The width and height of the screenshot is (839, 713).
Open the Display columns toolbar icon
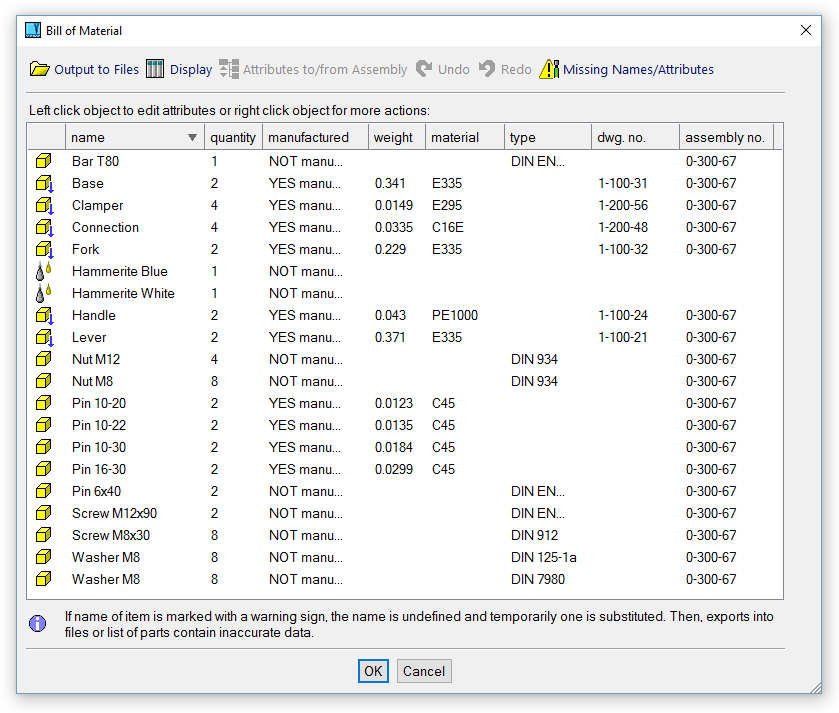click(155, 69)
